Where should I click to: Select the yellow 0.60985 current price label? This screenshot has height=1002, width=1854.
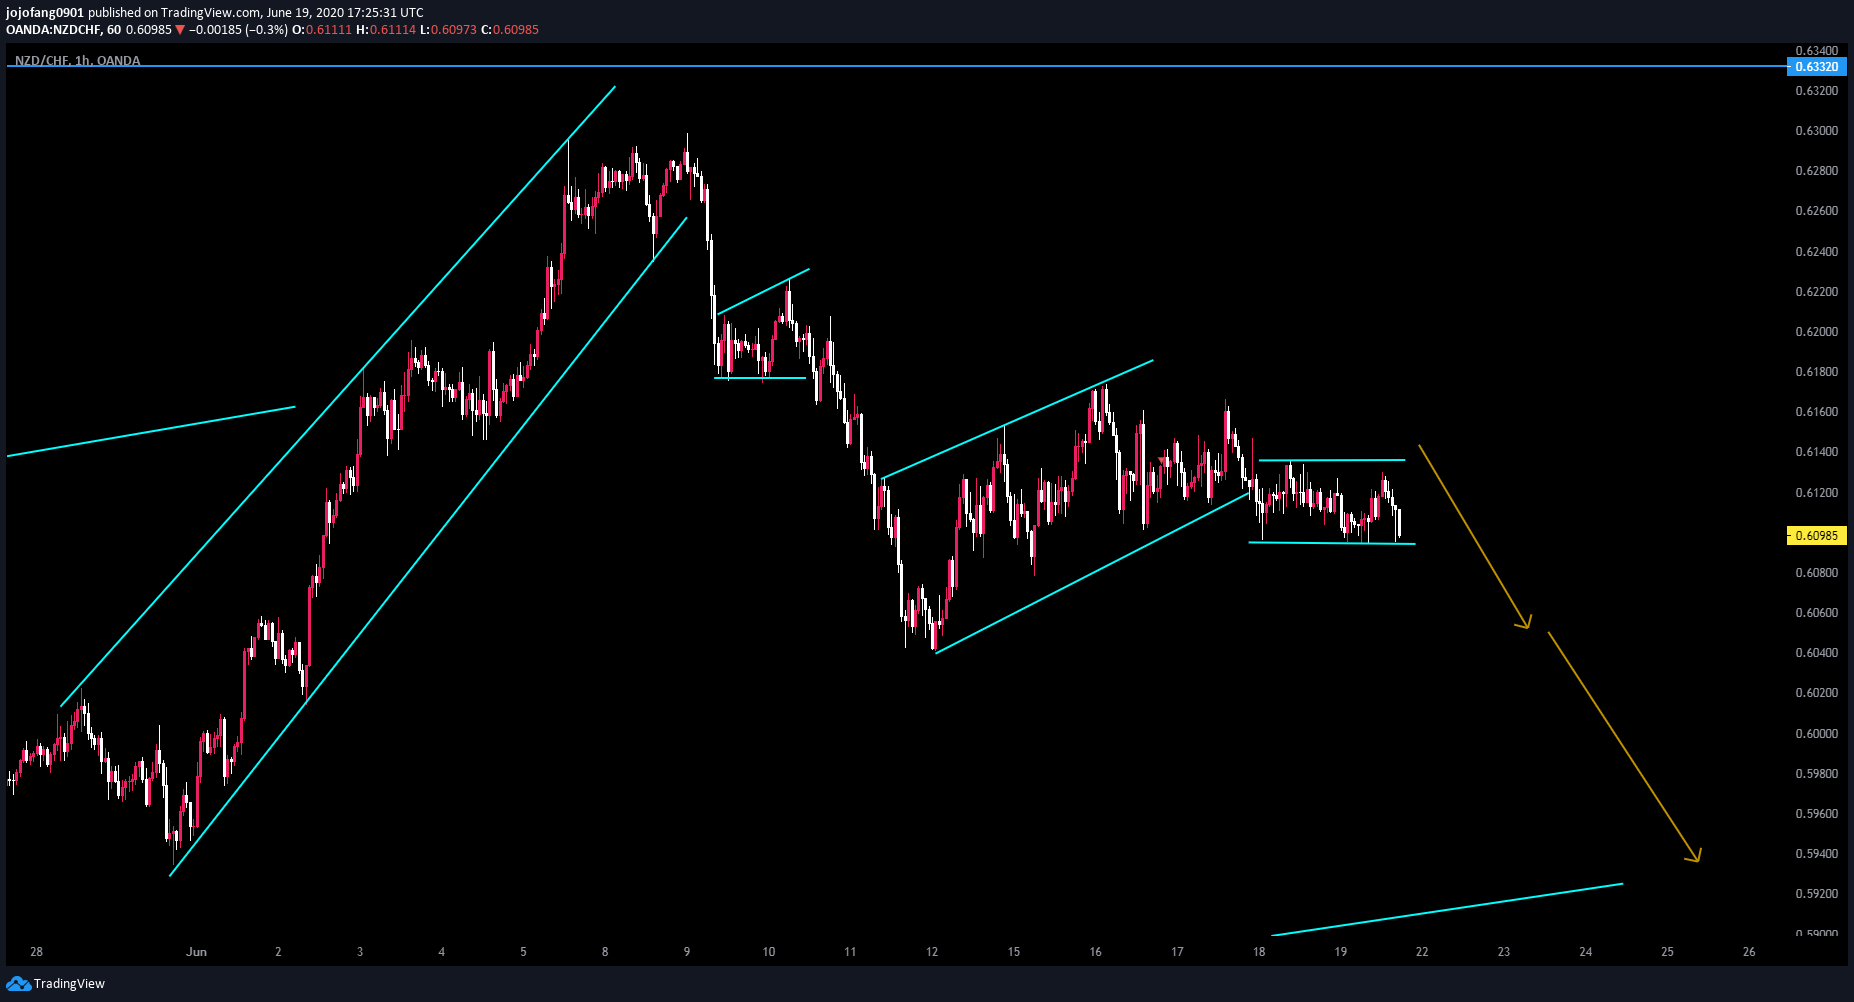click(x=1816, y=535)
